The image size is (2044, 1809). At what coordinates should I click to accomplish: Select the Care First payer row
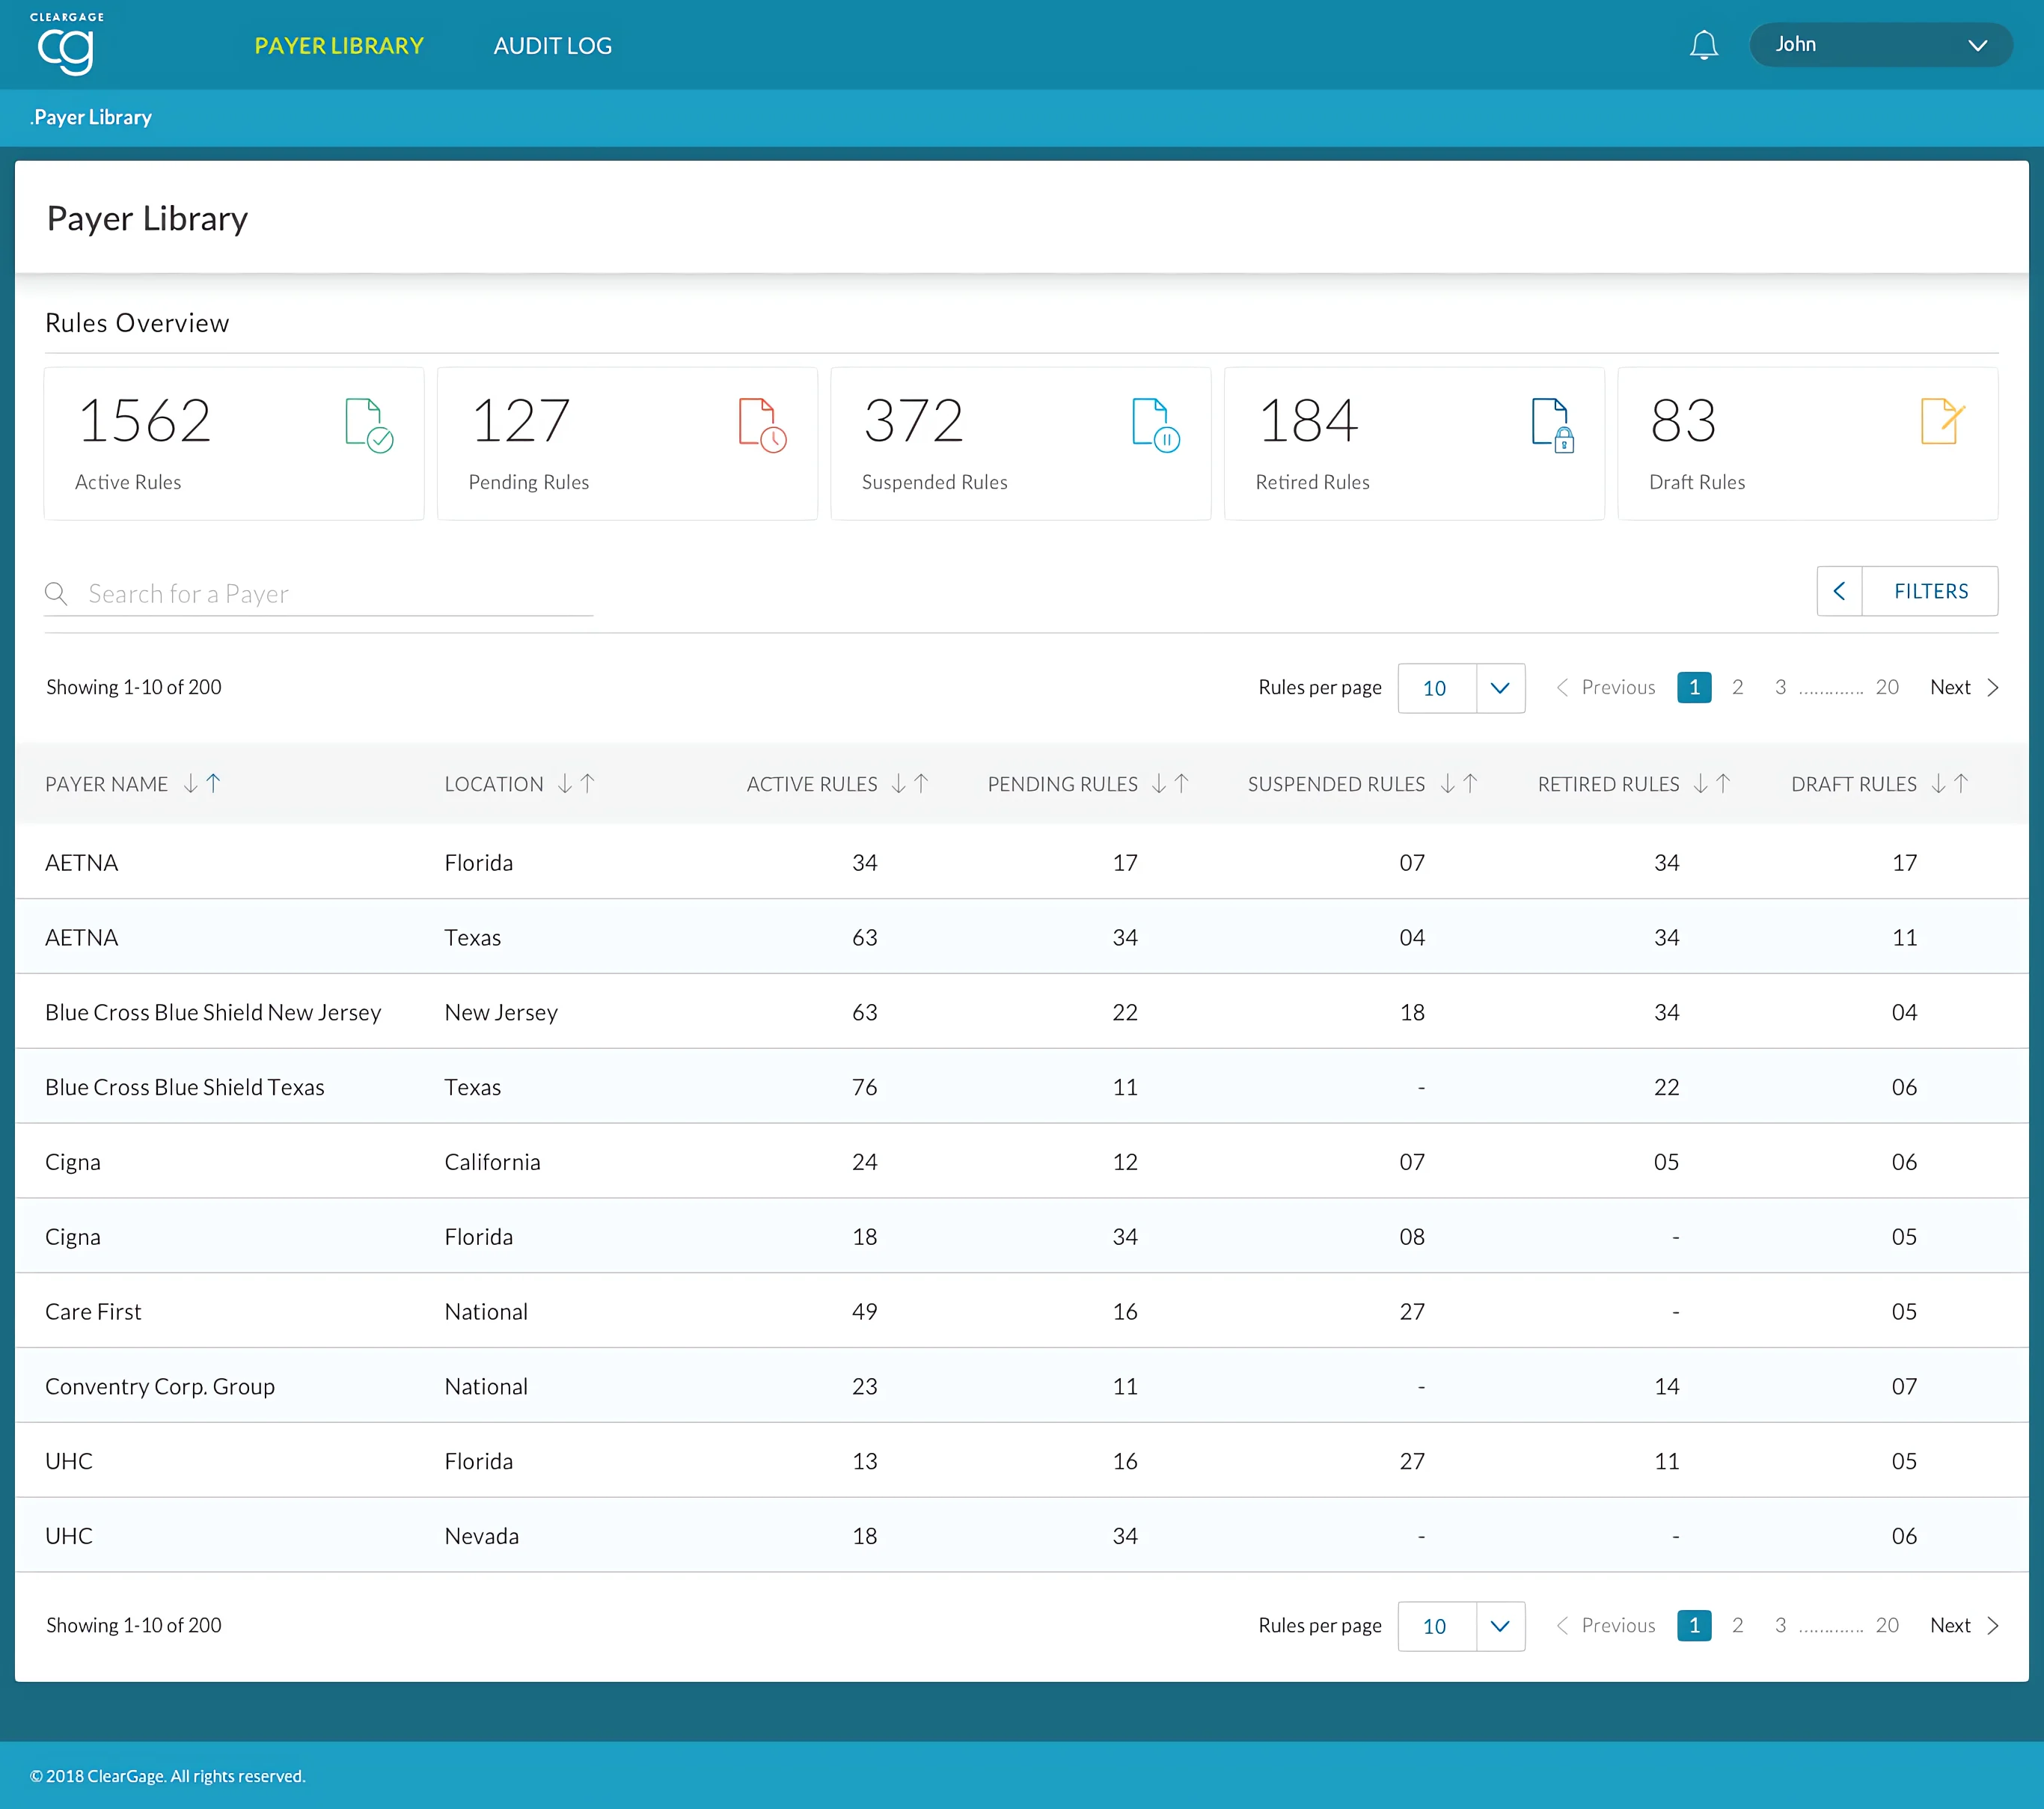click(1022, 1311)
